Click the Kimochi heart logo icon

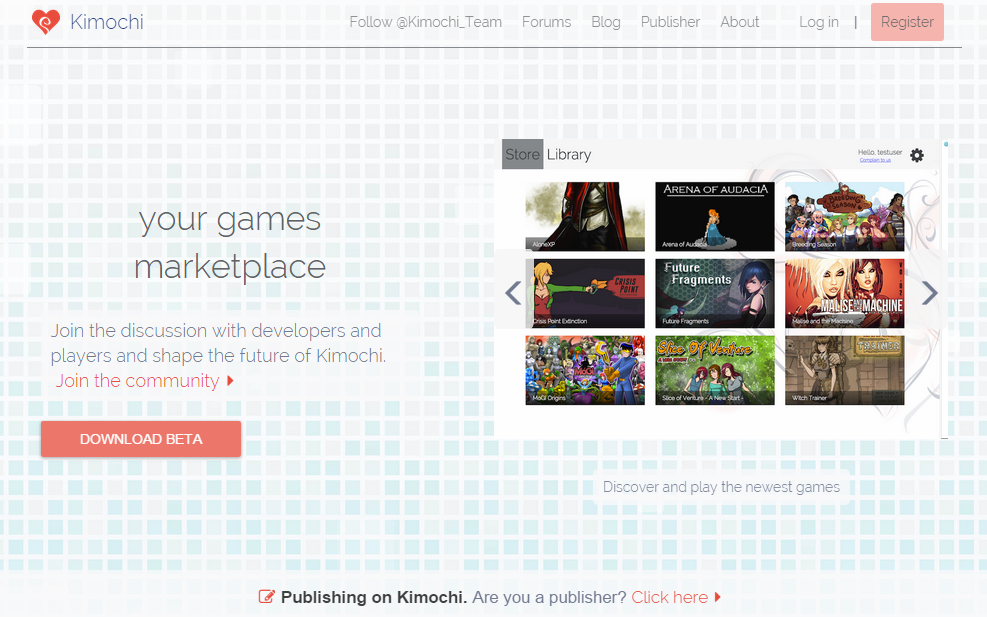point(46,22)
